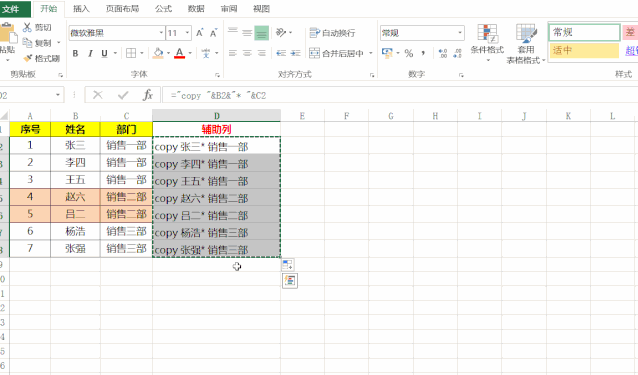Toggle Wrap Text (自动换行)
Viewport: 638px width, 375px height.
tap(332, 33)
